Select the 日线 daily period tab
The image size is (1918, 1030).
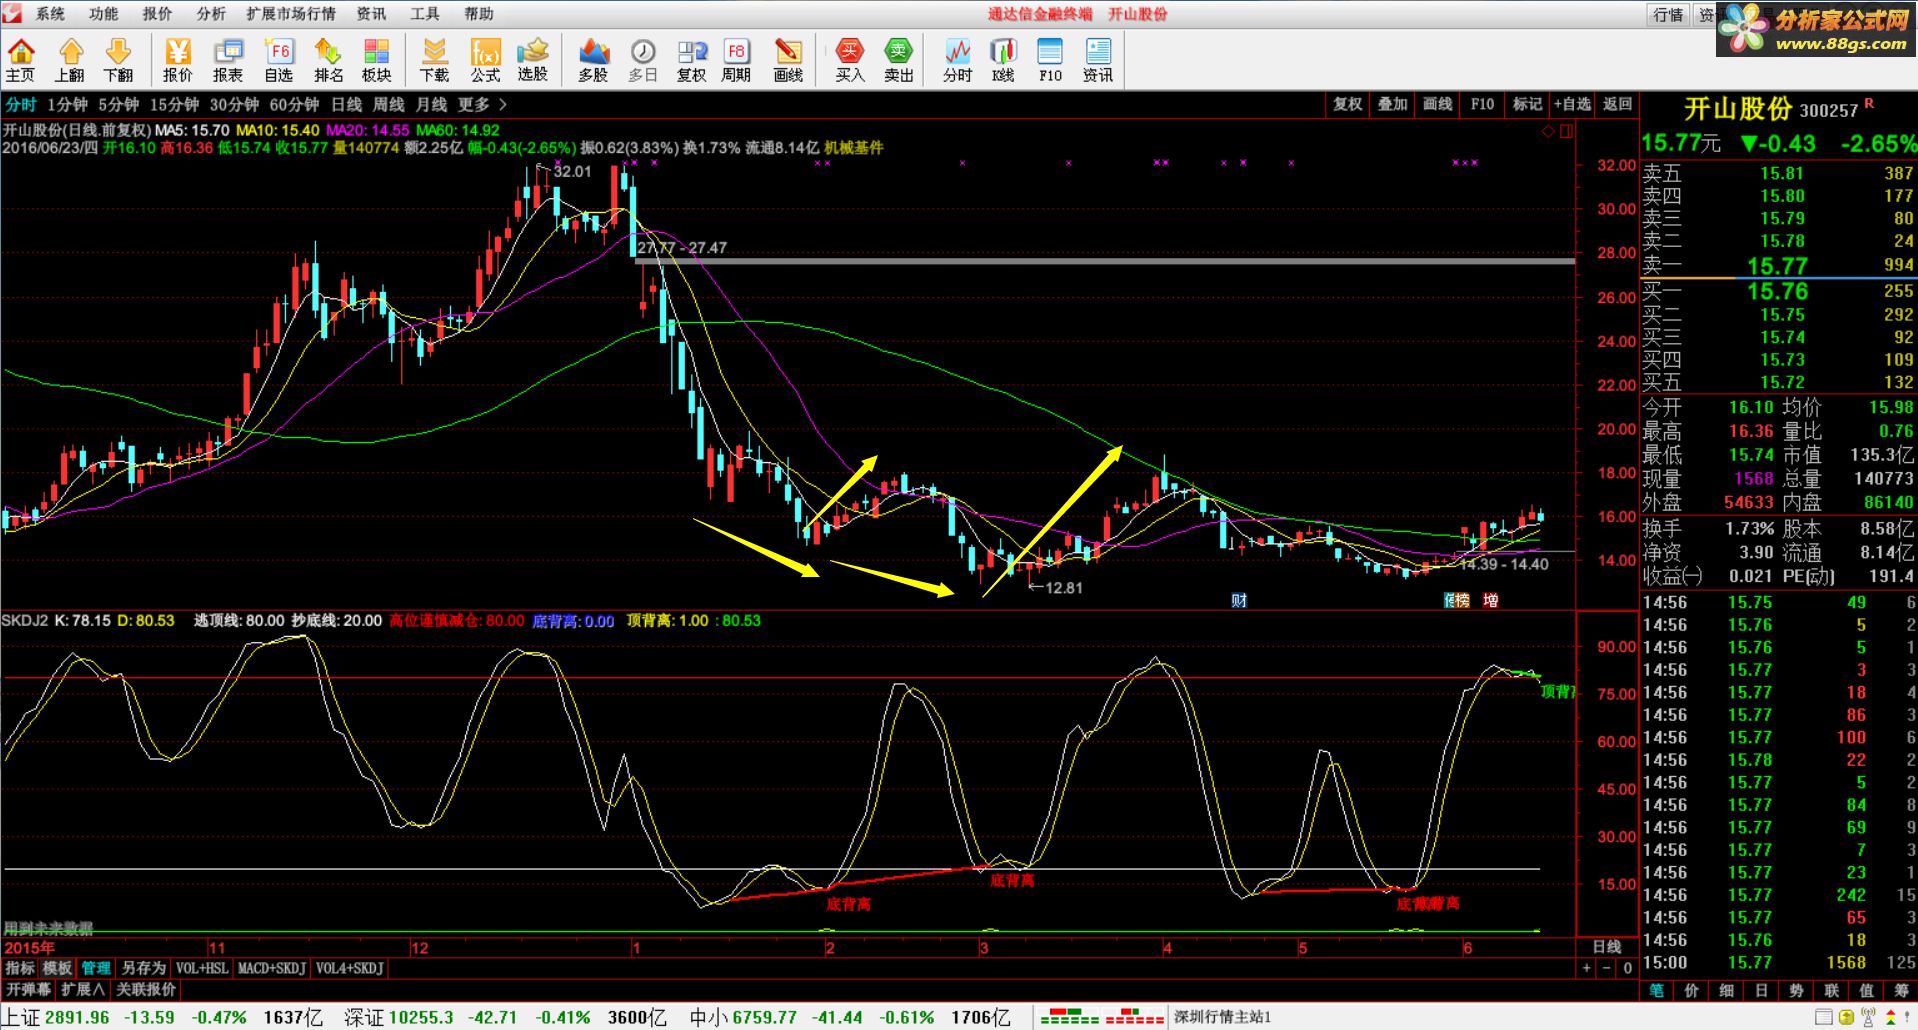coord(346,104)
